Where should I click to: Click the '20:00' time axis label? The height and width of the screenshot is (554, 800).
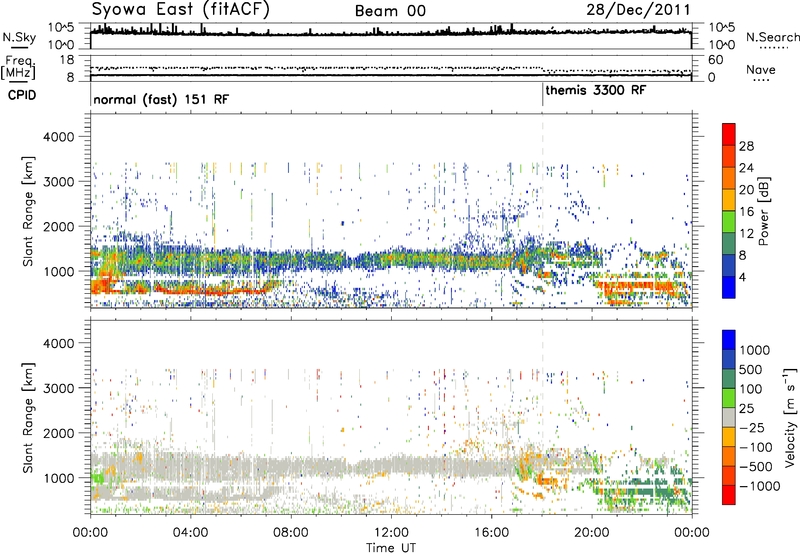tap(592, 532)
